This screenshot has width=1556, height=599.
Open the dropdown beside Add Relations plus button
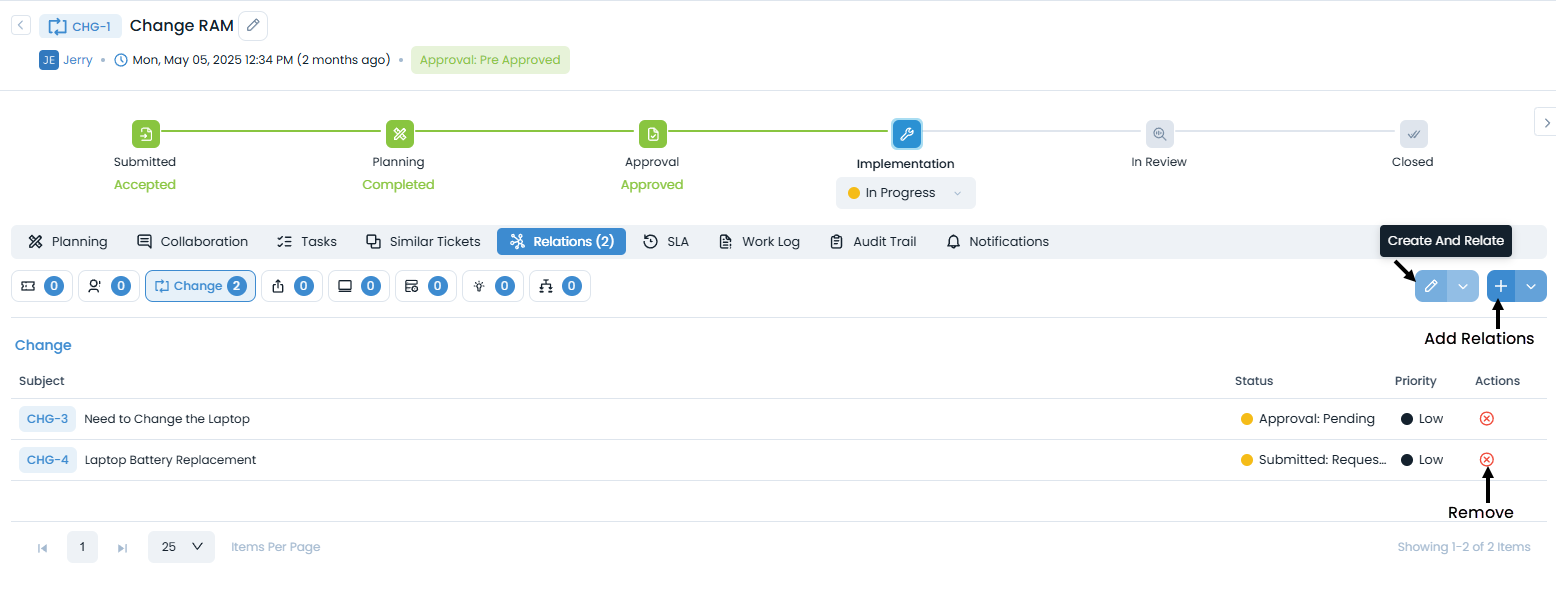click(1532, 286)
